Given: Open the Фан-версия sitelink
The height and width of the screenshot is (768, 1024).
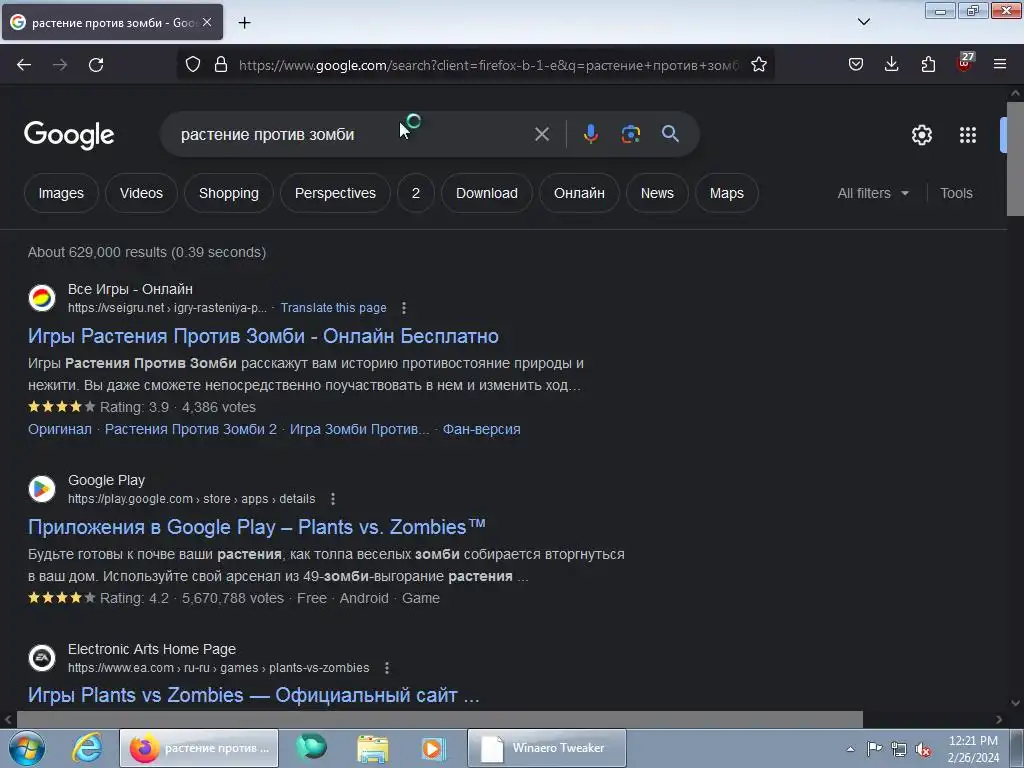Looking at the screenshot, I should click(x=481, y=429).
